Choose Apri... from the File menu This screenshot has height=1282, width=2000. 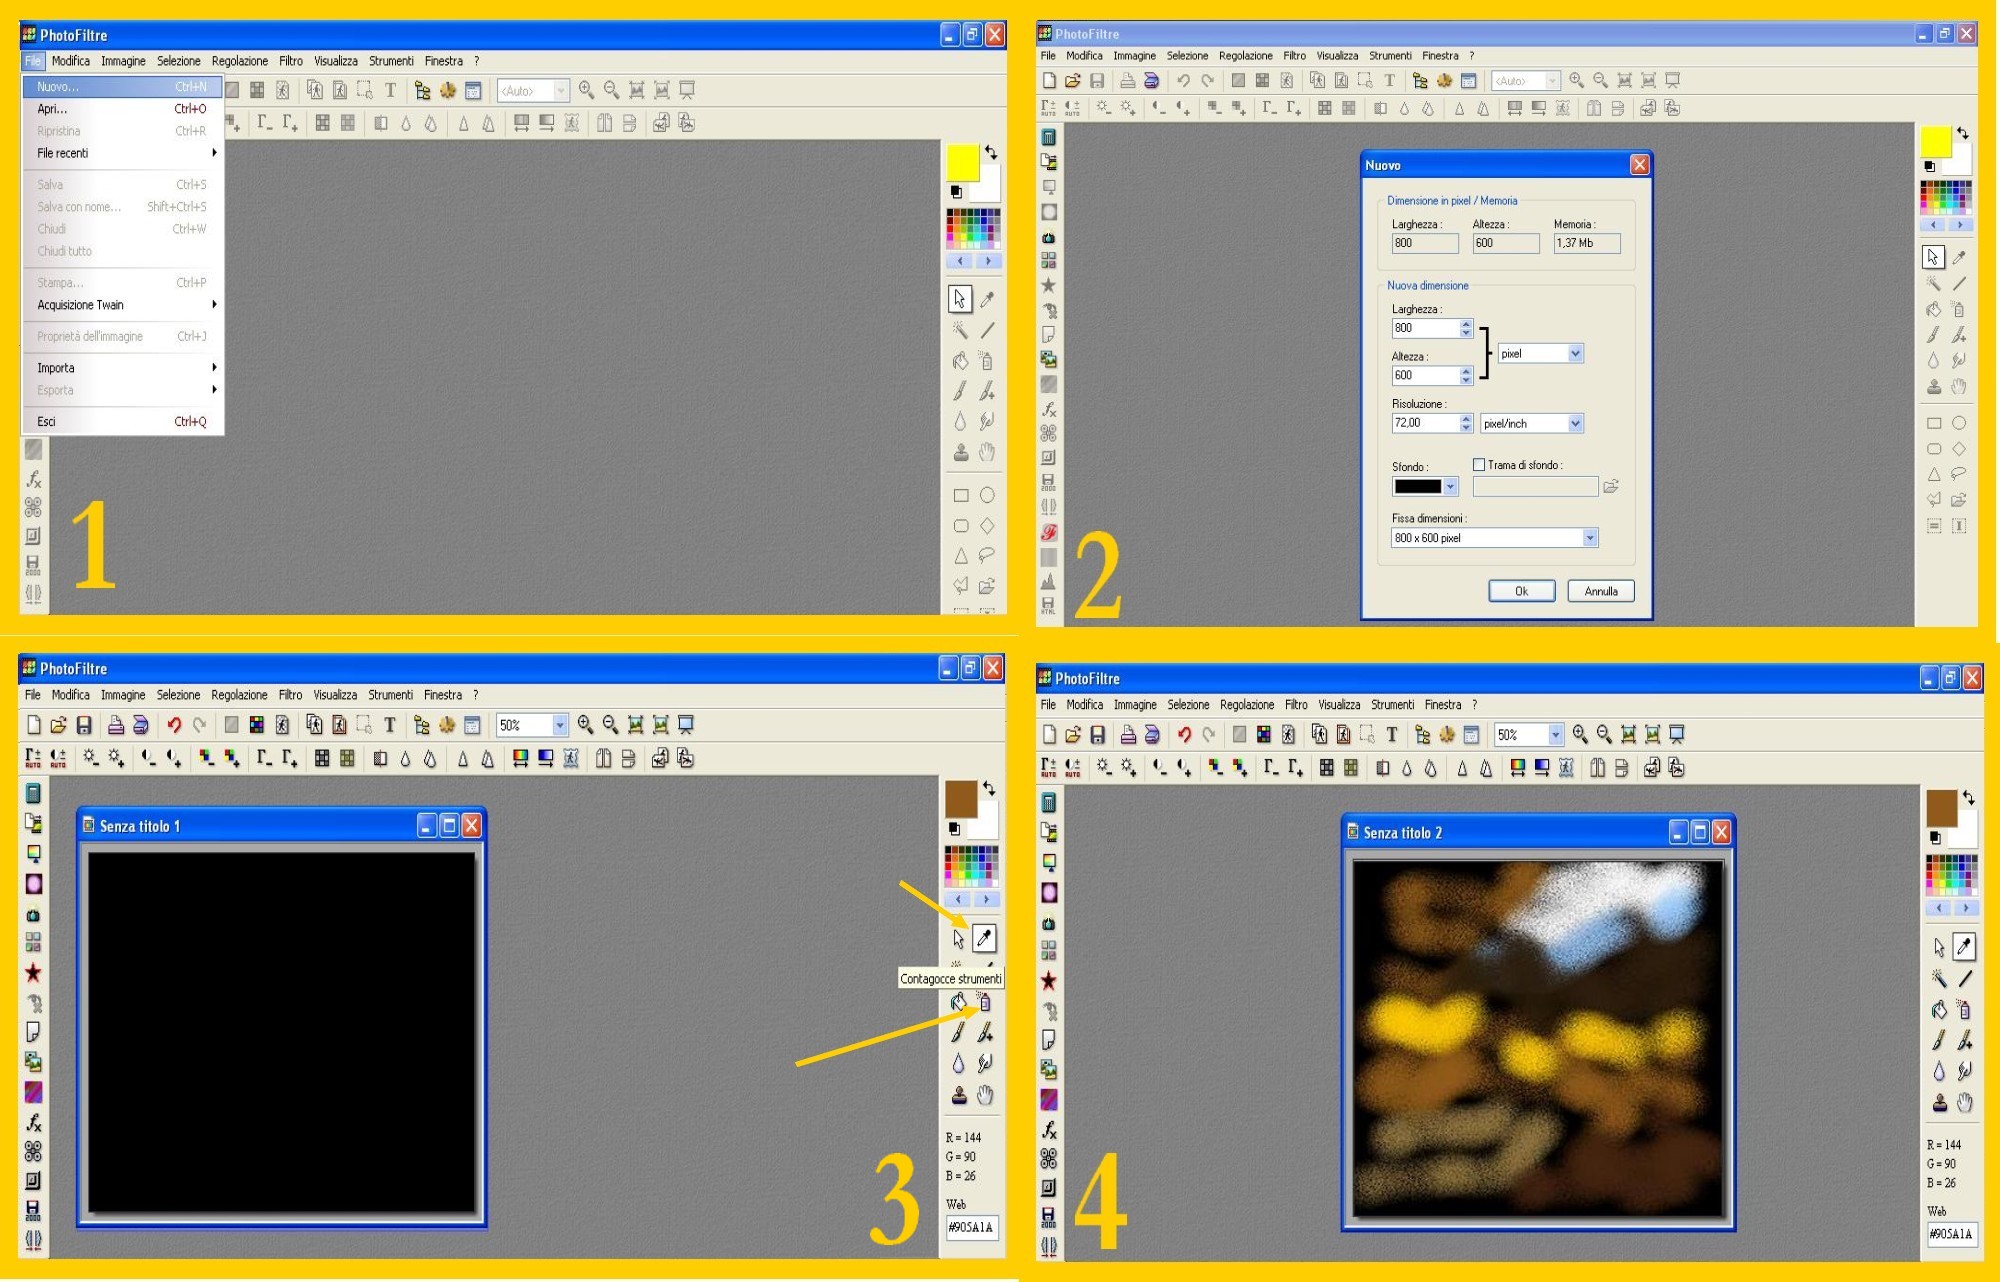pos(52,109)
